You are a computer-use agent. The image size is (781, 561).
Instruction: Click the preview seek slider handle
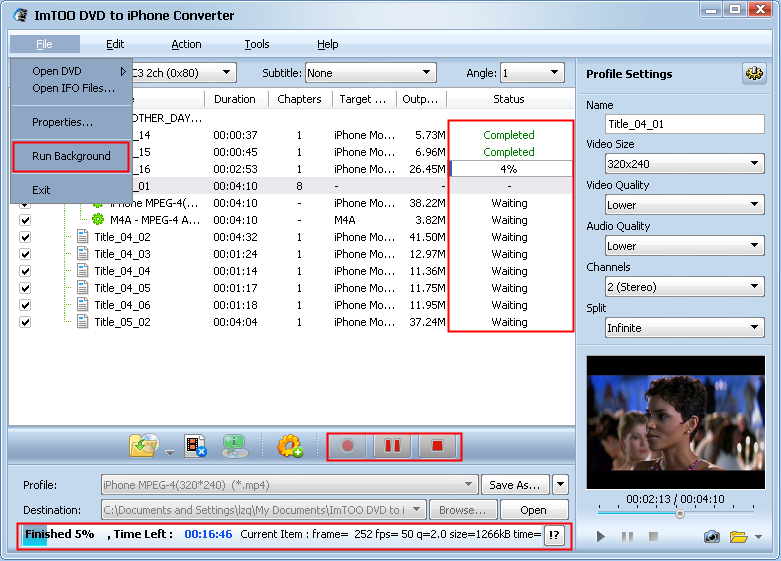coord(679,513)
